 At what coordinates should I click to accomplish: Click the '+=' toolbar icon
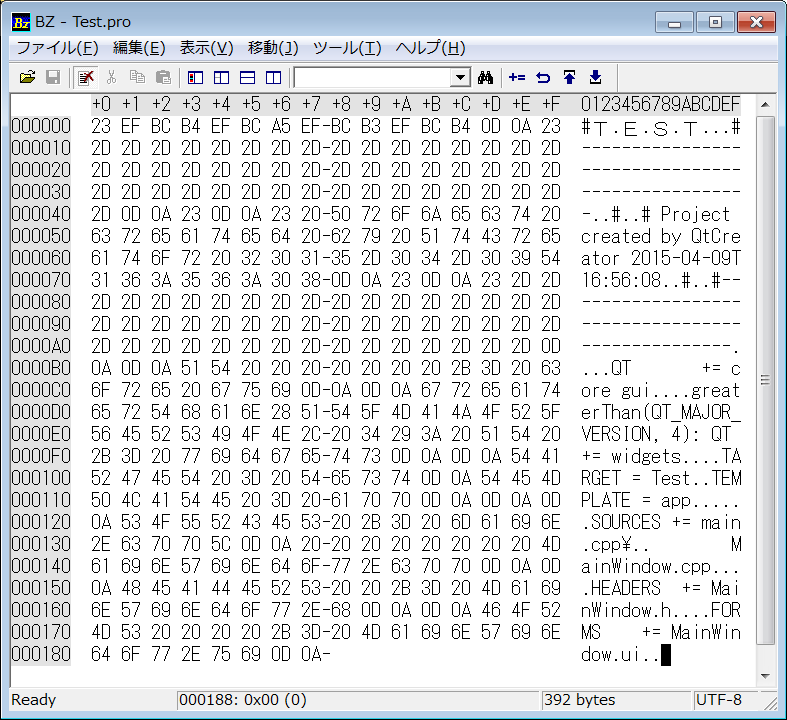pyautogui.click(x=517, y=77)
